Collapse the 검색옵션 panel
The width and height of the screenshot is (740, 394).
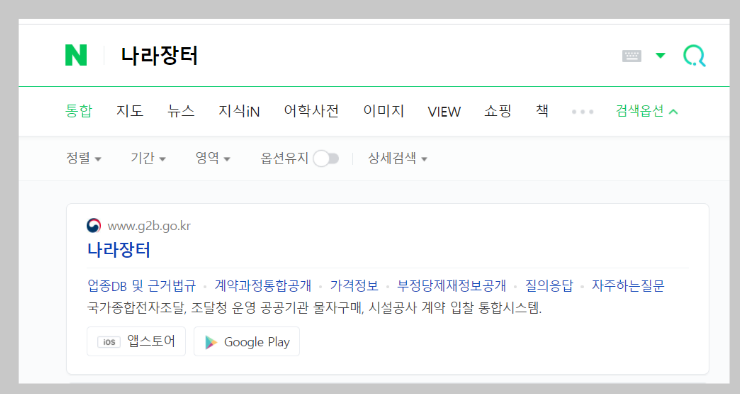pos(647,111)
